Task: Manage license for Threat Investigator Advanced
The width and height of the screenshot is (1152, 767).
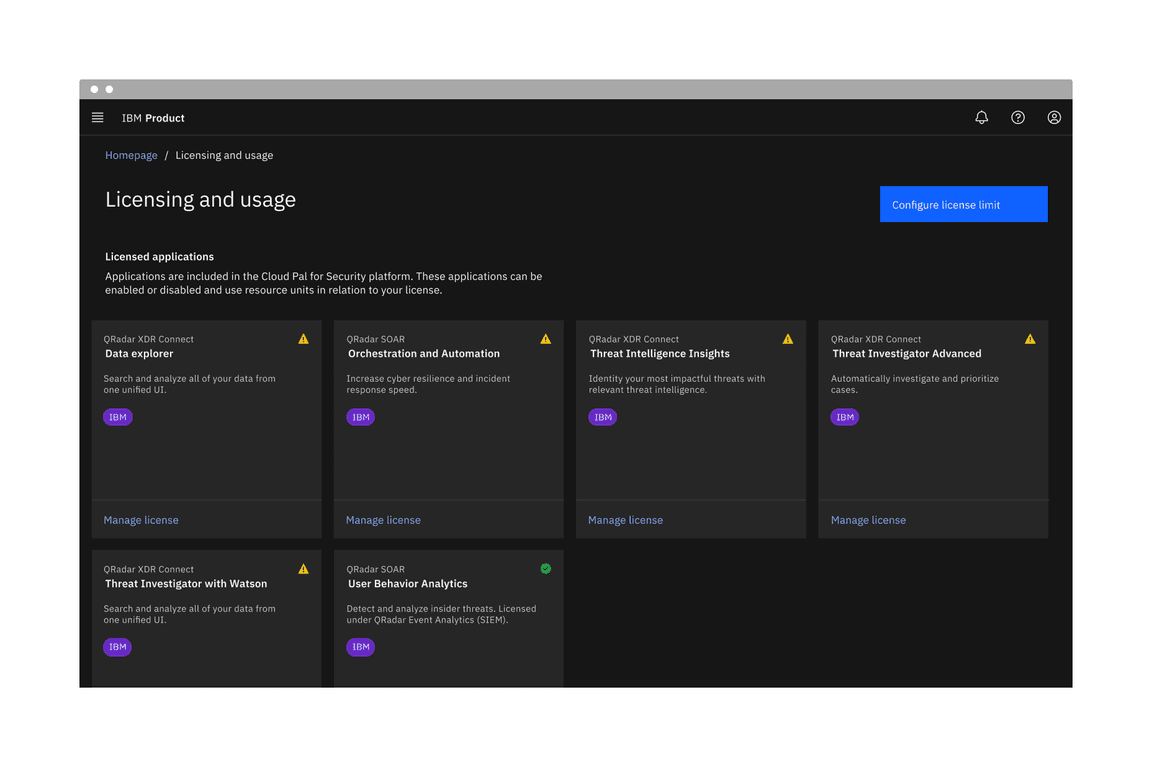Action: coord(868,520)
